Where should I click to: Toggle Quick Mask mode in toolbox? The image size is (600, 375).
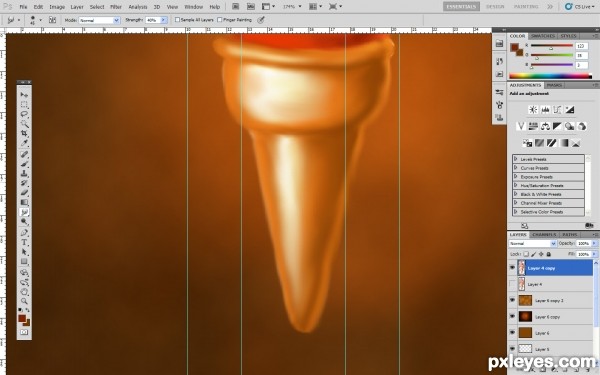click(x=24, y=332)
